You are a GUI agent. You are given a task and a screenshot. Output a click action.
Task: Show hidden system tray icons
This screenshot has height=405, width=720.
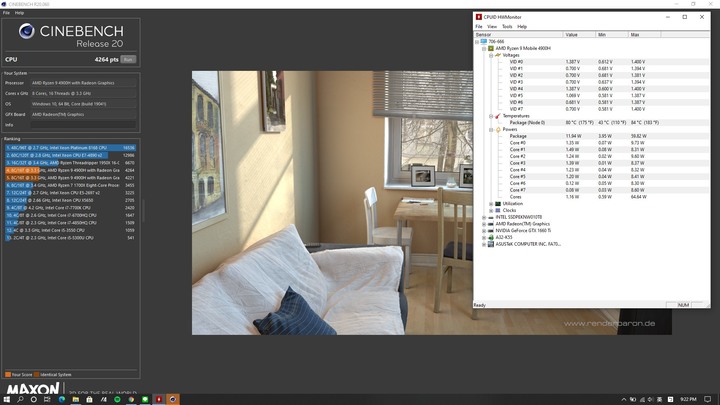pos(624,399)
